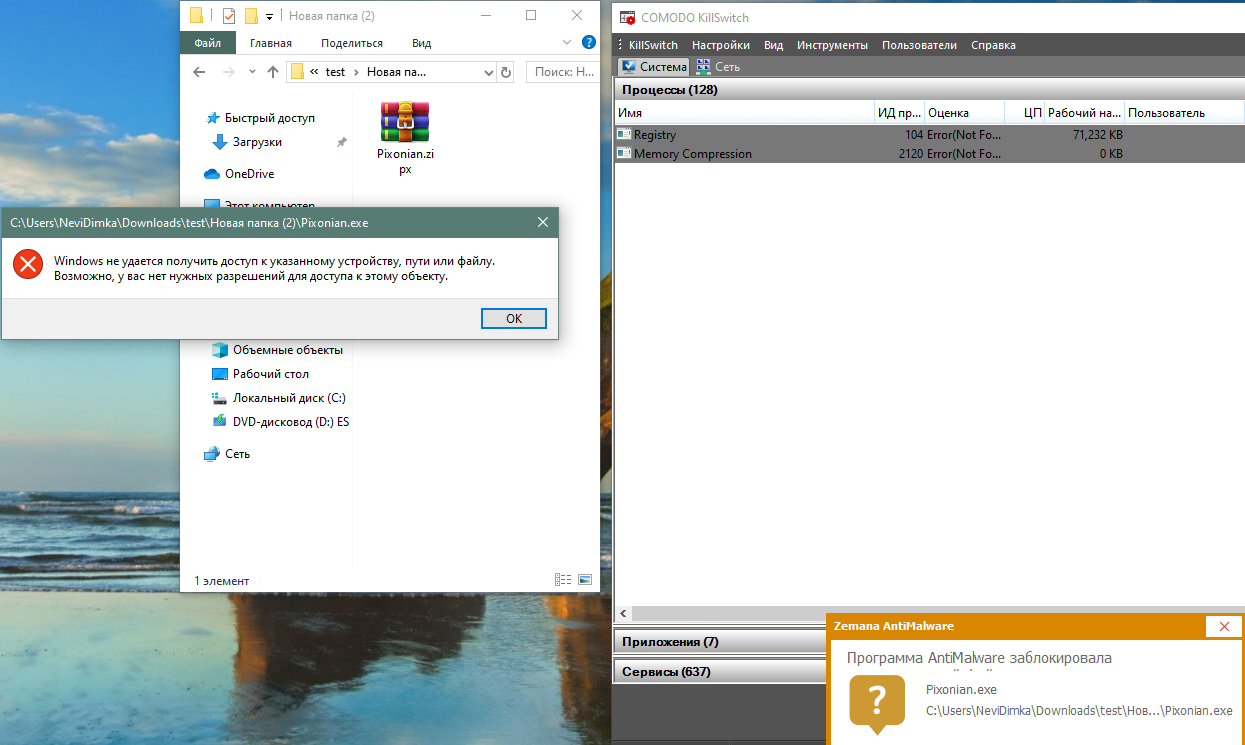
Task: Sort by Рабочий на... column header
Action: (x=1085, y=113)
